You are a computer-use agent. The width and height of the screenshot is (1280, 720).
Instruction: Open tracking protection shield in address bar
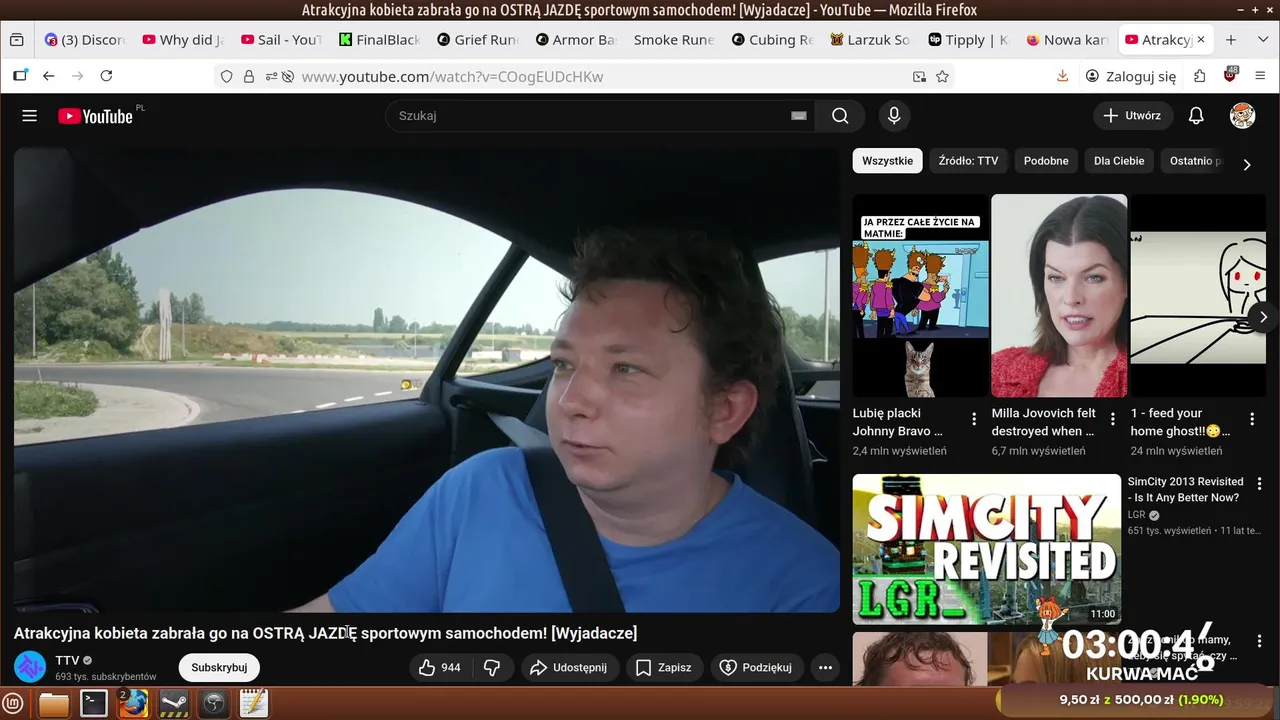pyautogui.click(x=226, y=76)
